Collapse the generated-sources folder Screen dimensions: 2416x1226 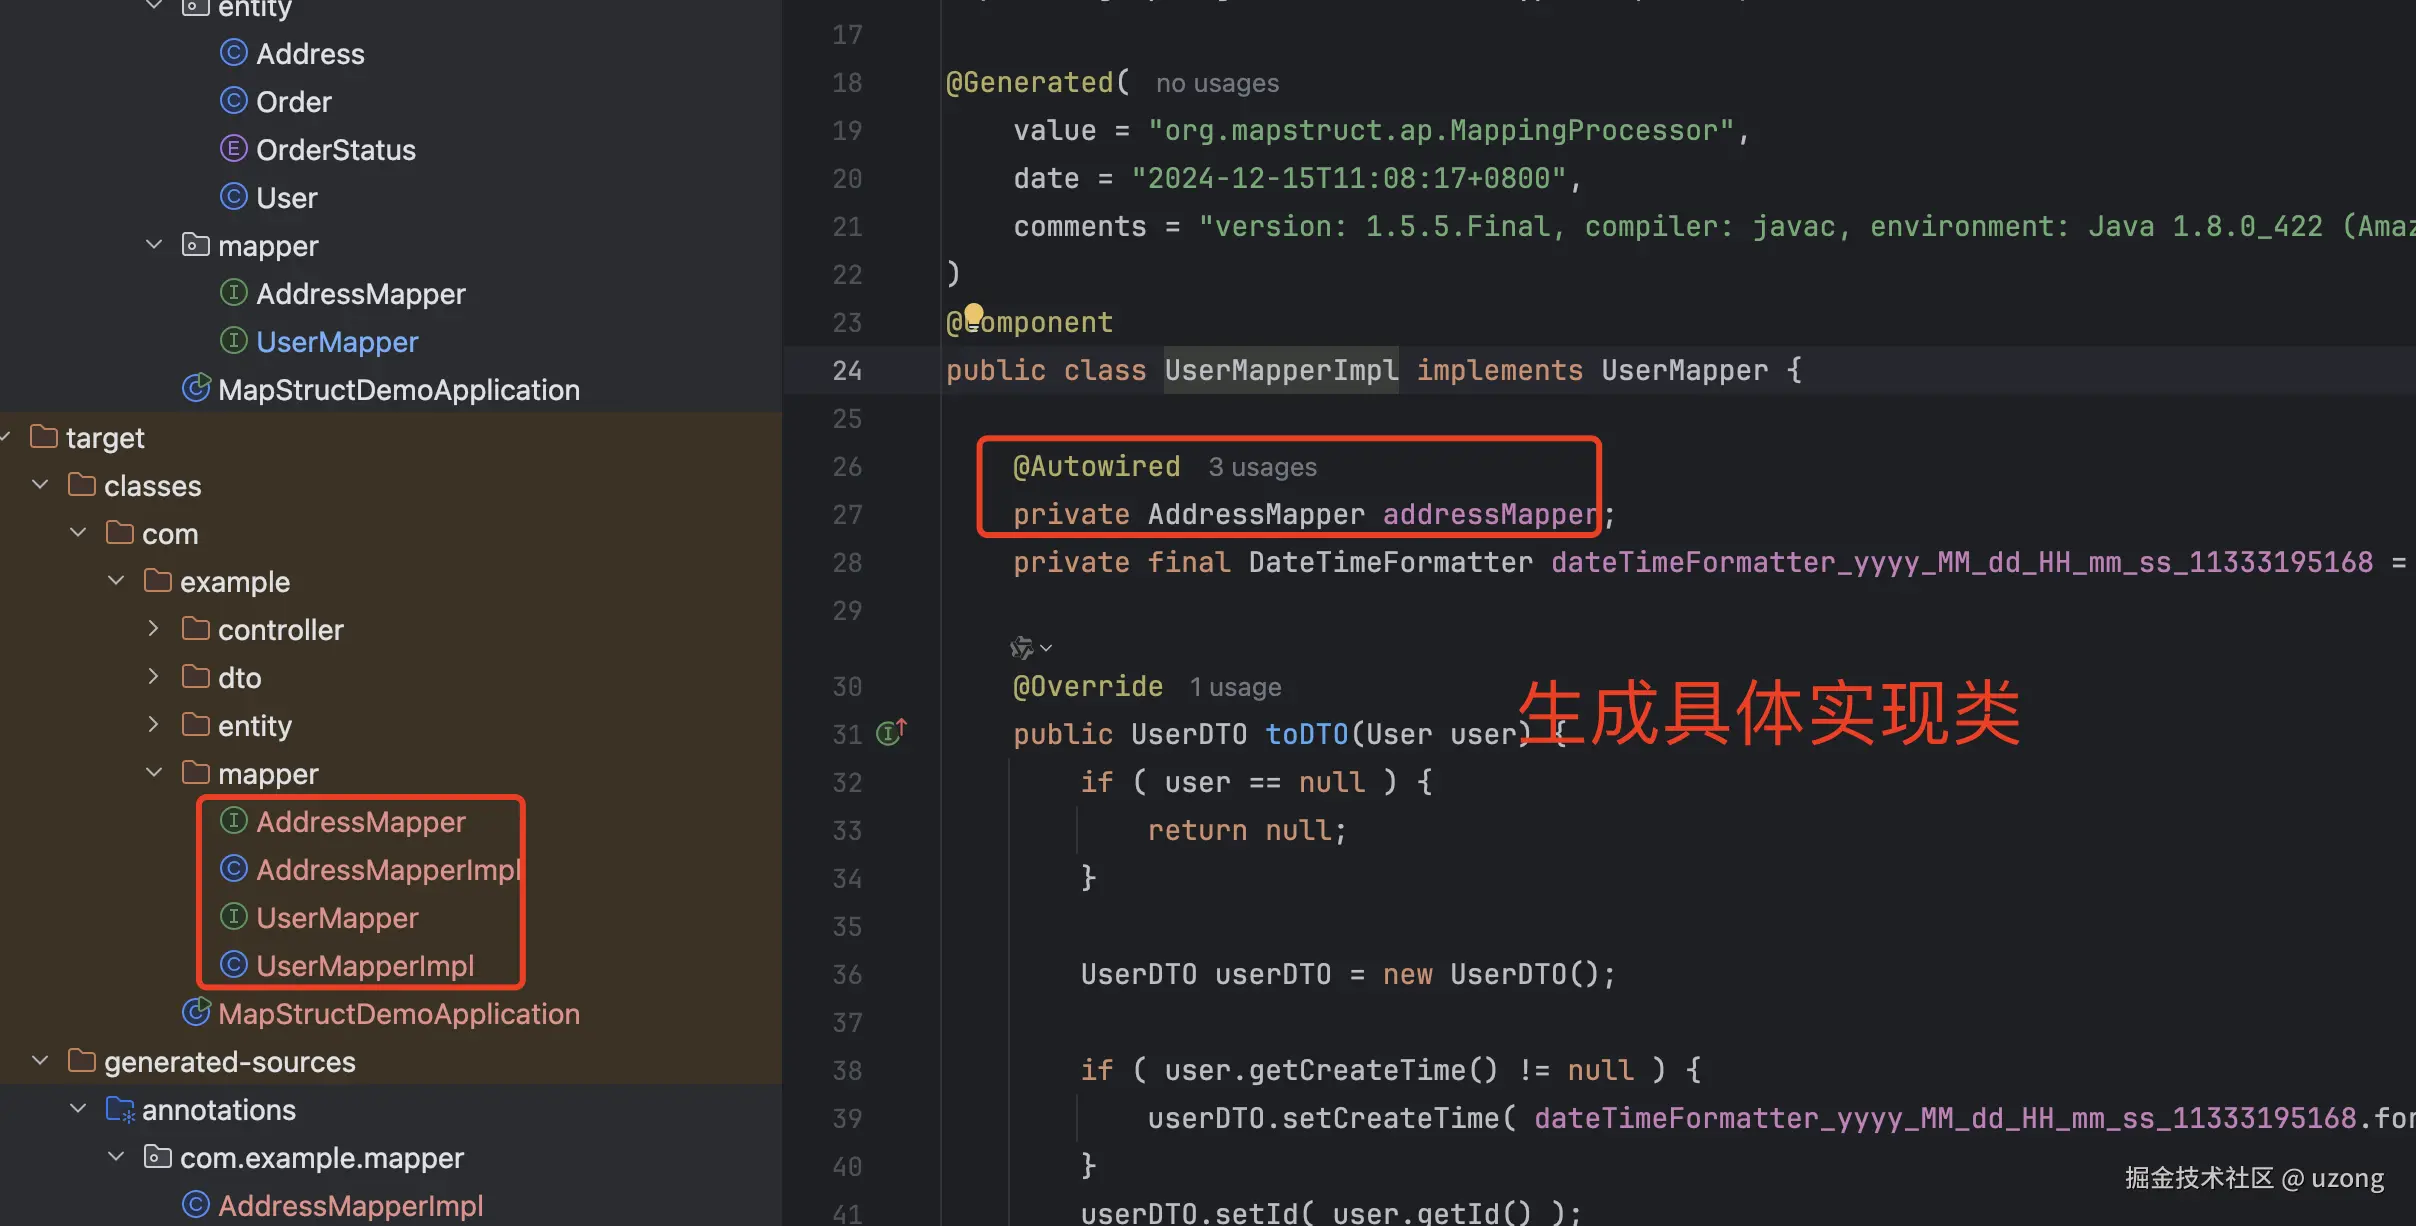point(40,1061)
